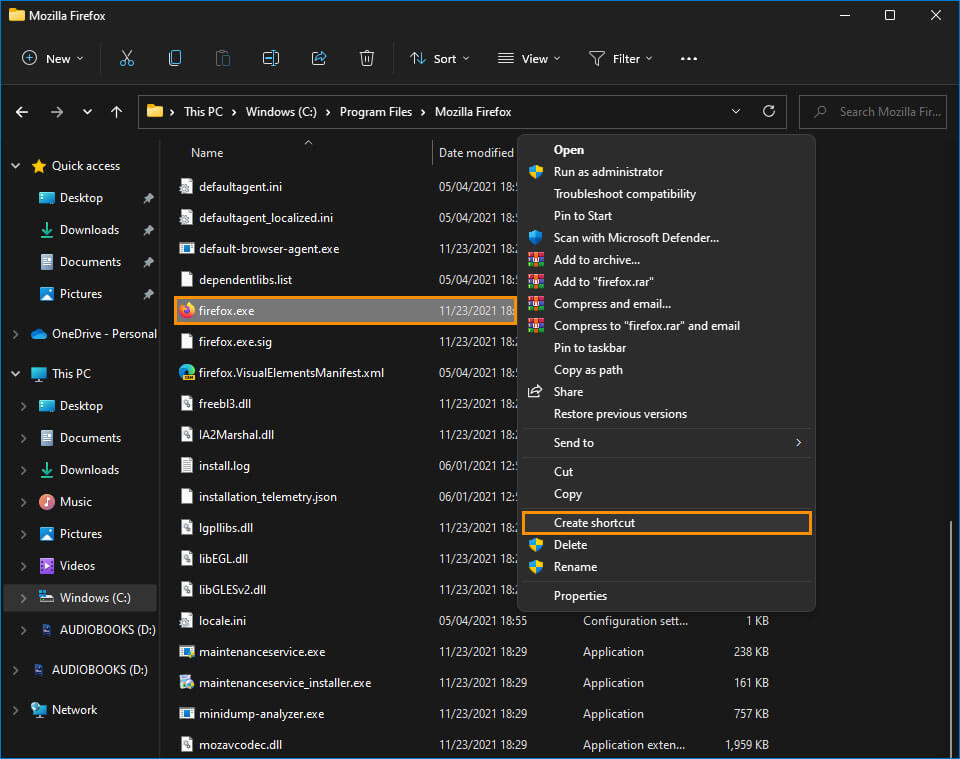The image size is (960, 759).
Task: Select installation_telemetry.json file
Action: pyautogui.click(x=268, y=497)
